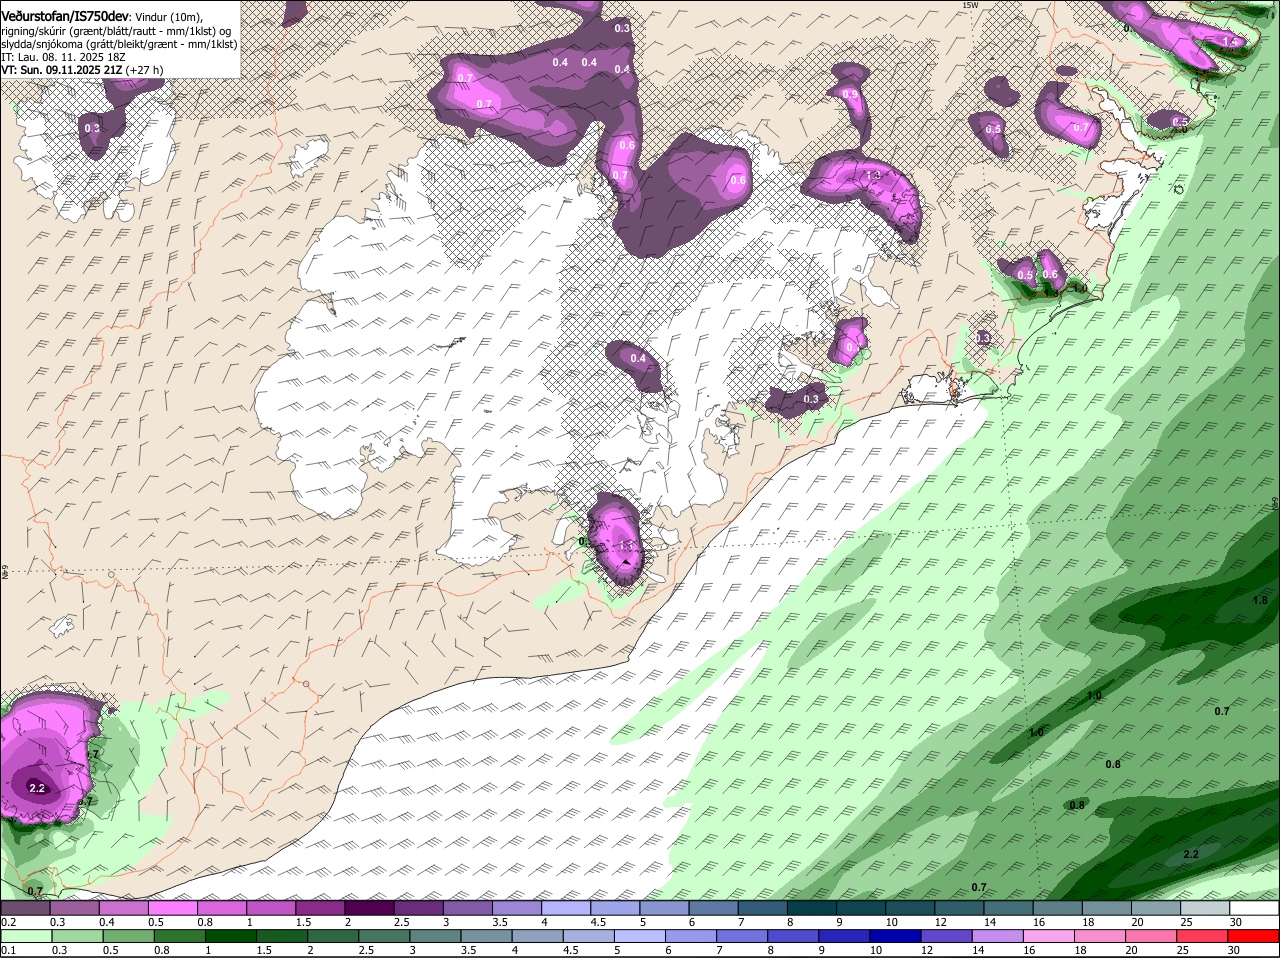Pick top legend dark purple swatch between 2 and 2.5
Screen dimensions: 1280x958
(x=369, y=908)
